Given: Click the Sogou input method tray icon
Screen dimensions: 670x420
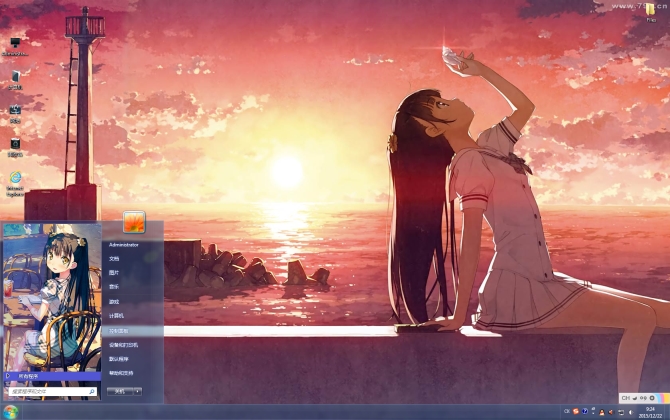Looking at the screenshot, I should 576,411.
